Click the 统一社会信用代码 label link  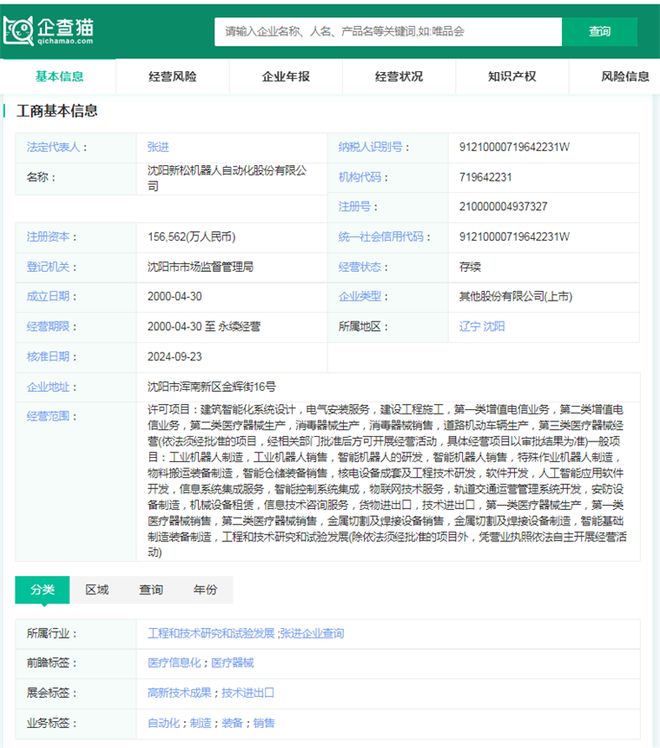(381, 237)
